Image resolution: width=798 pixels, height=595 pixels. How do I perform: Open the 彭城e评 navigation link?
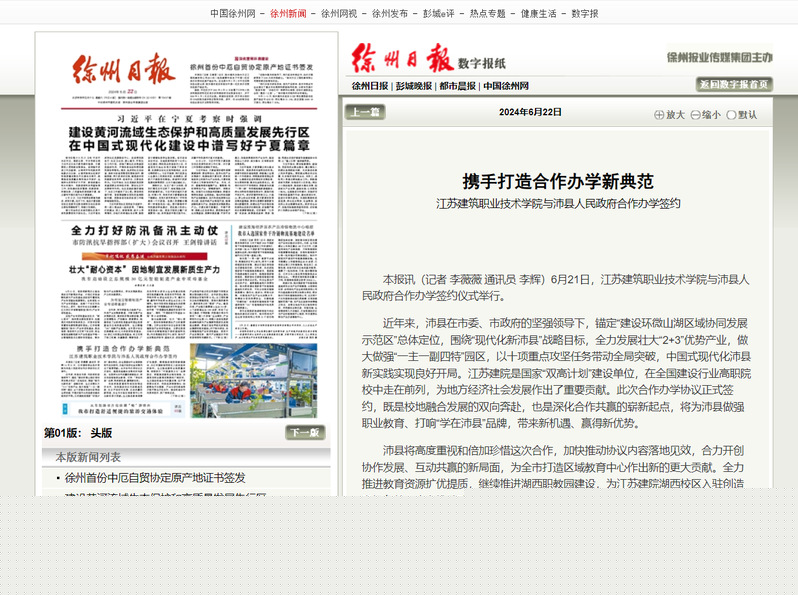[439, 14]
